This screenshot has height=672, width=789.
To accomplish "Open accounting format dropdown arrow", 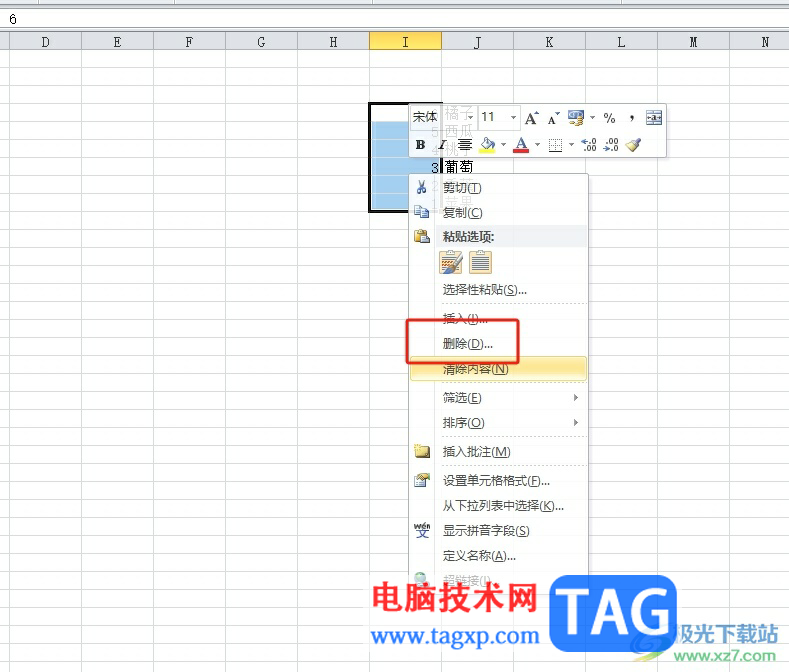I will point(592,118).
